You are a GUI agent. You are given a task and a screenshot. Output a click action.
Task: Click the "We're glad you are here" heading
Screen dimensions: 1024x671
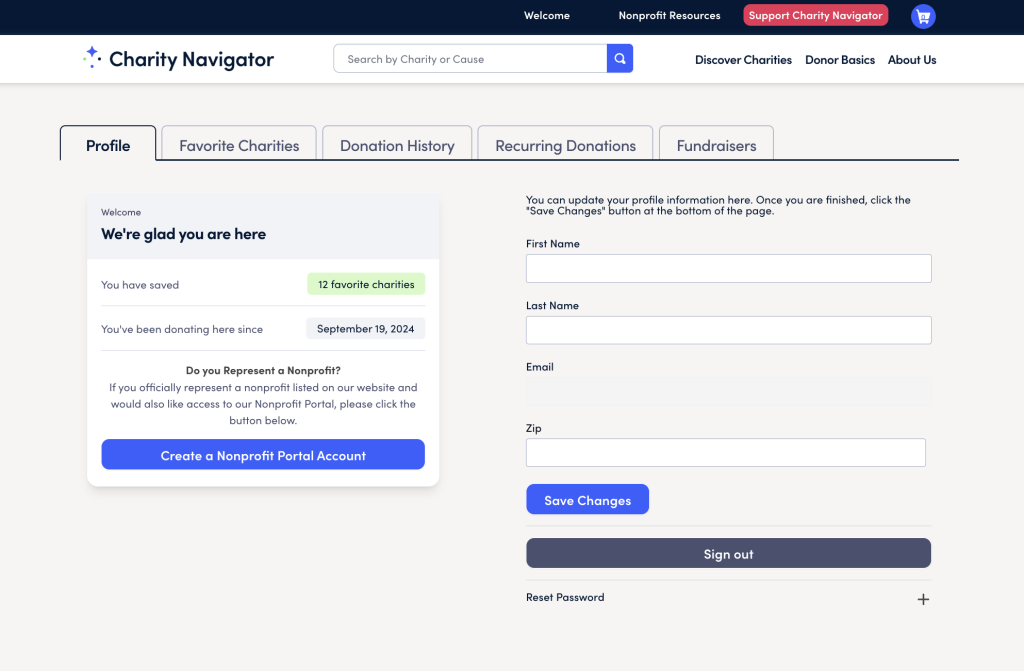[x=184, y=234]
